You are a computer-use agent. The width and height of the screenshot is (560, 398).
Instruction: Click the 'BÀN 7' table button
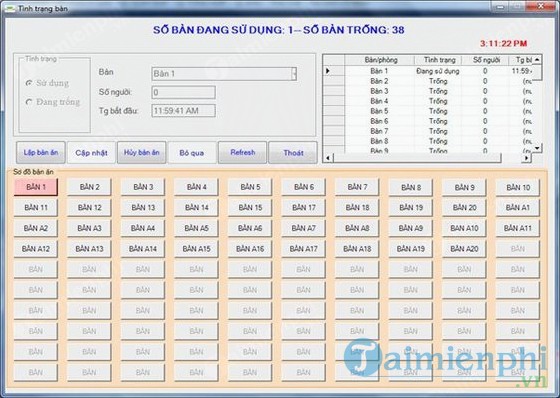tap(357, 187)
